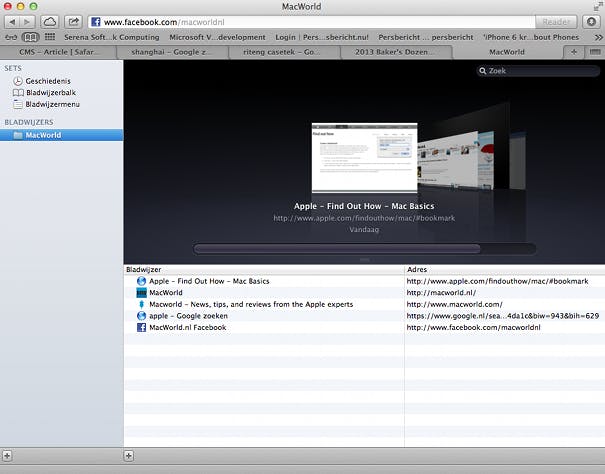Click the Reader button in address bar

tap(555, 21)
